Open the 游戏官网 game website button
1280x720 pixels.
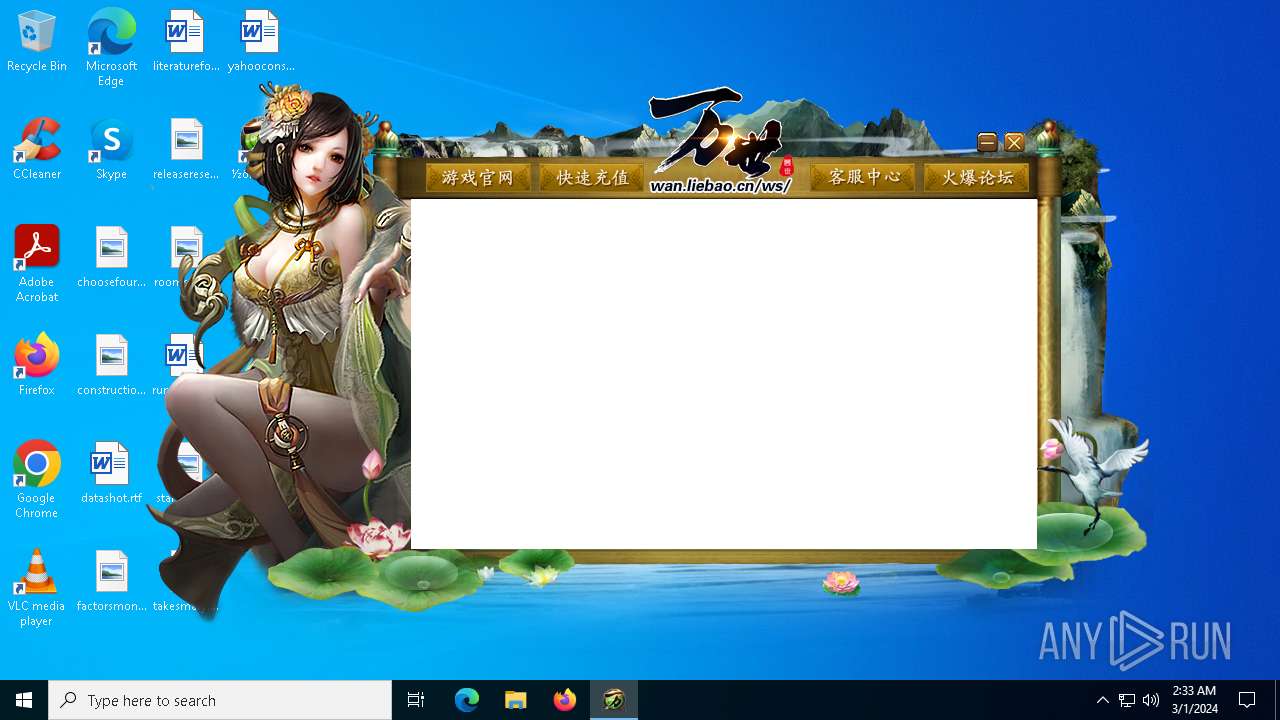pos(478,178)
